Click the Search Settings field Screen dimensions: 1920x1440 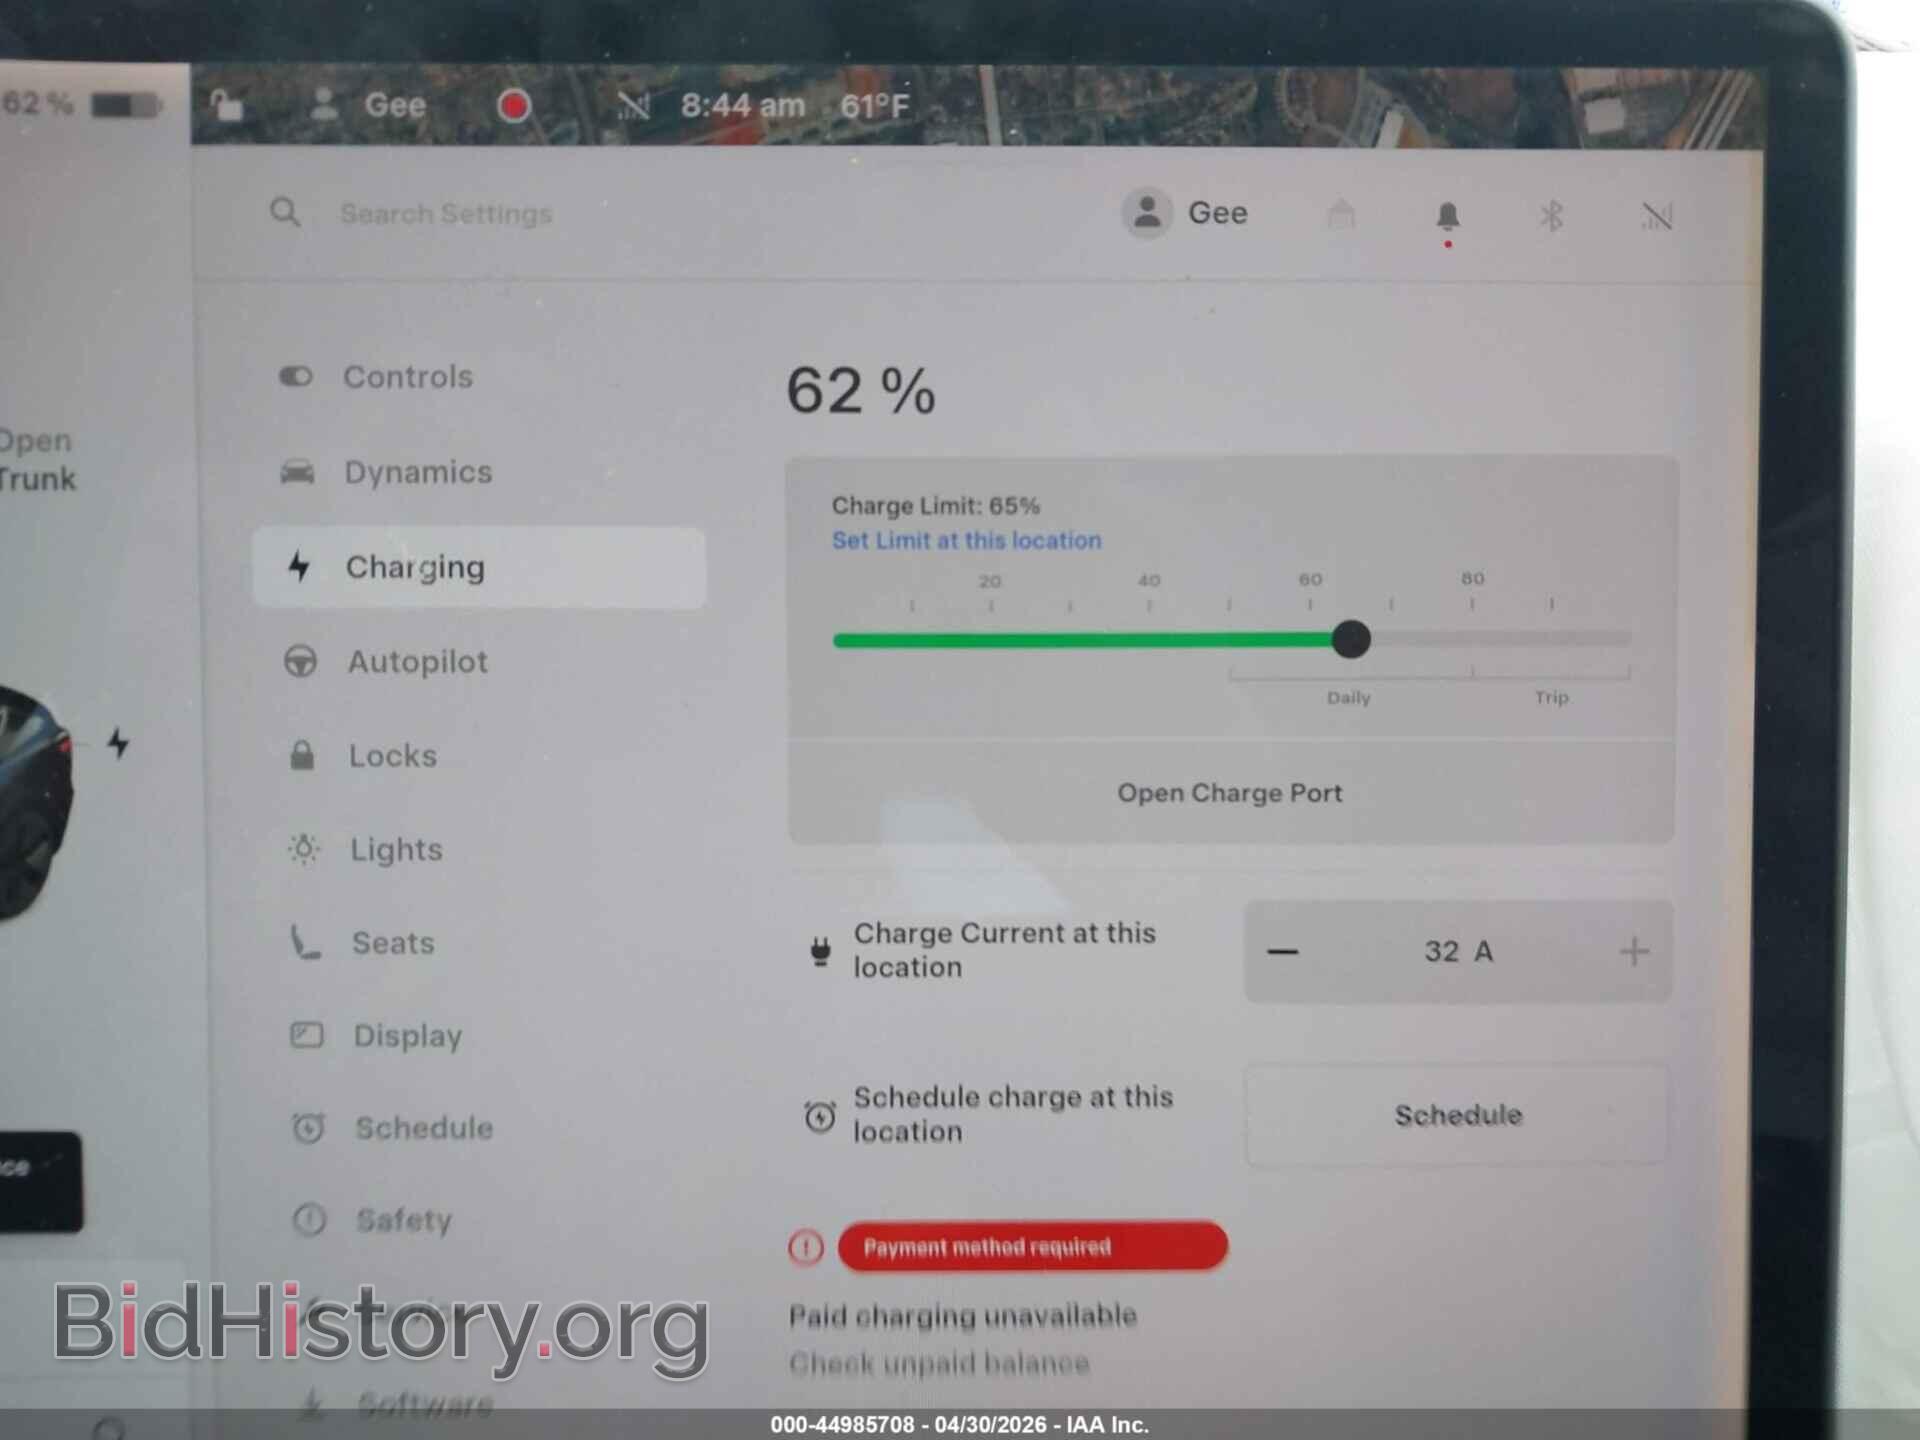446,213
